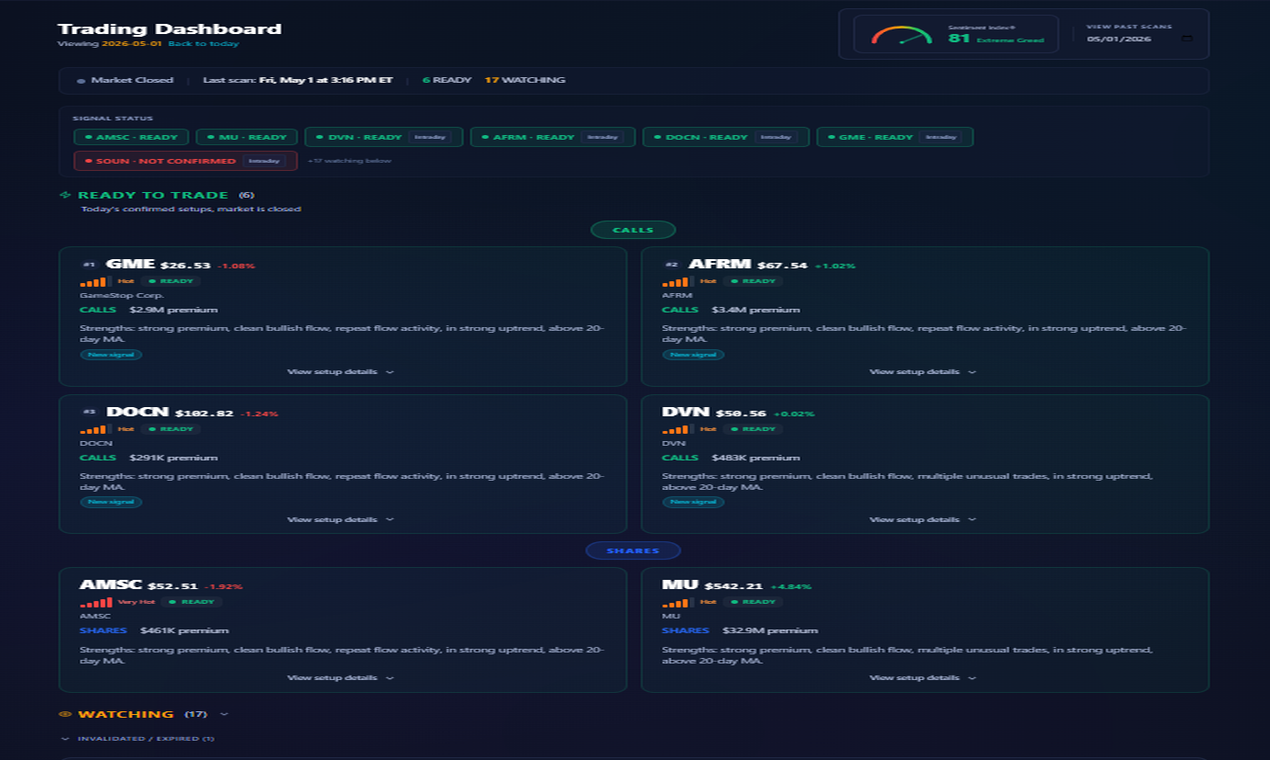Screen dimensions: 1270x760
Task: Expand MU View setup details
Action: click(923, 678)
